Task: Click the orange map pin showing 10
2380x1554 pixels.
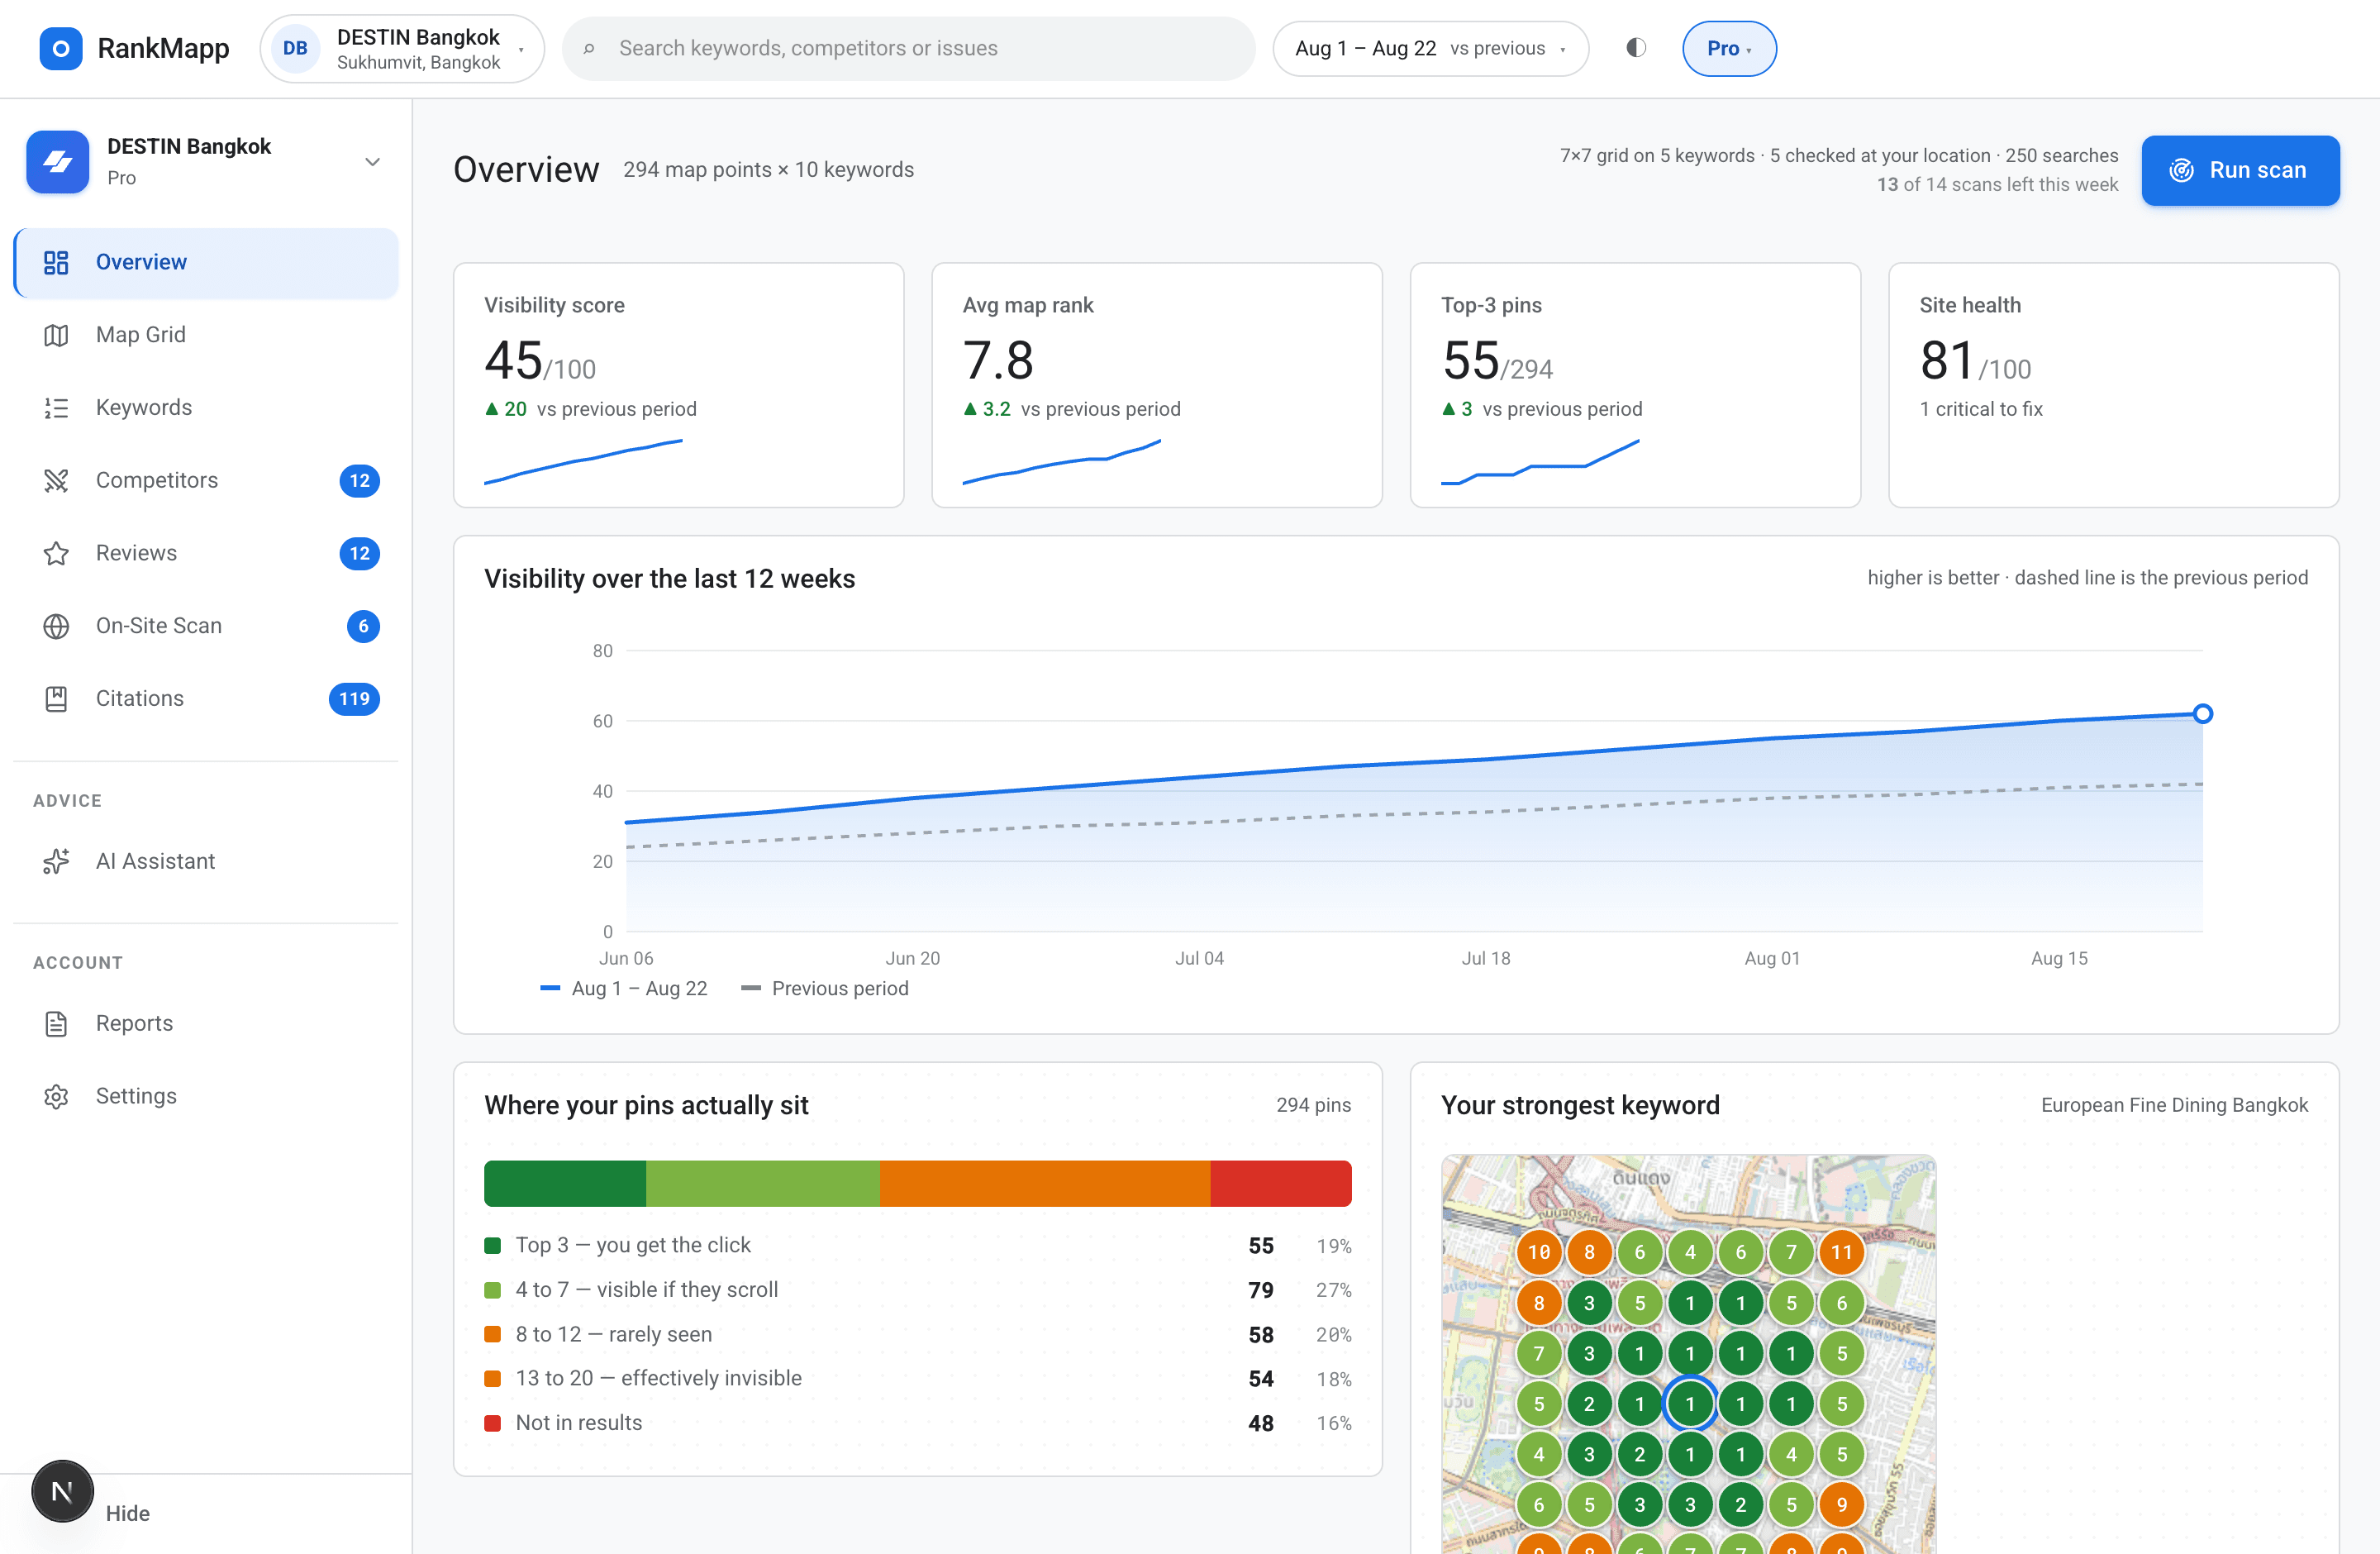Action: [x=1539, y=1252]
